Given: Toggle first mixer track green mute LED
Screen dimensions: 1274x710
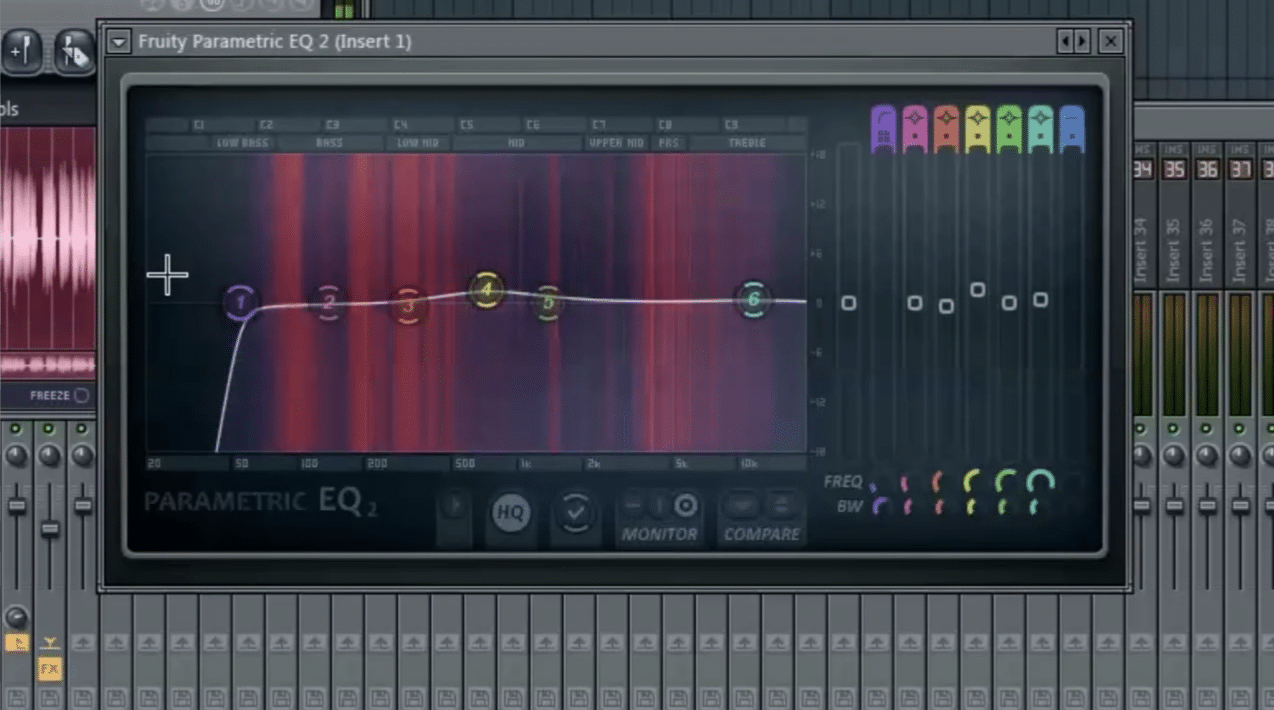Looking at the screenshot, I should tap(16, 429).
